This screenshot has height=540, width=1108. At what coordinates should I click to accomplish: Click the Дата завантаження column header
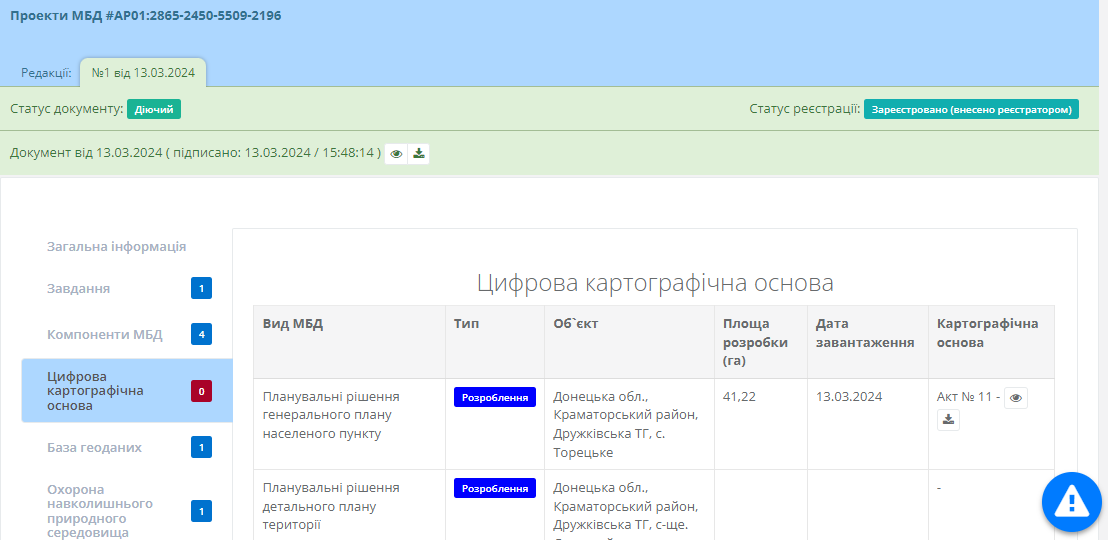click(865, 333)
